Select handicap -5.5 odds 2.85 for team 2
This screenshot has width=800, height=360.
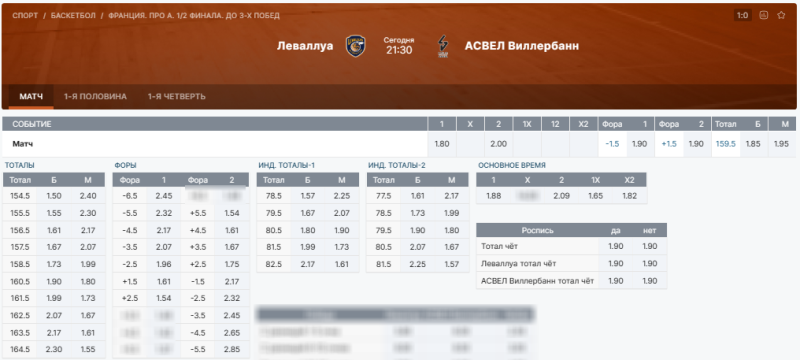(x=232, y=350)
